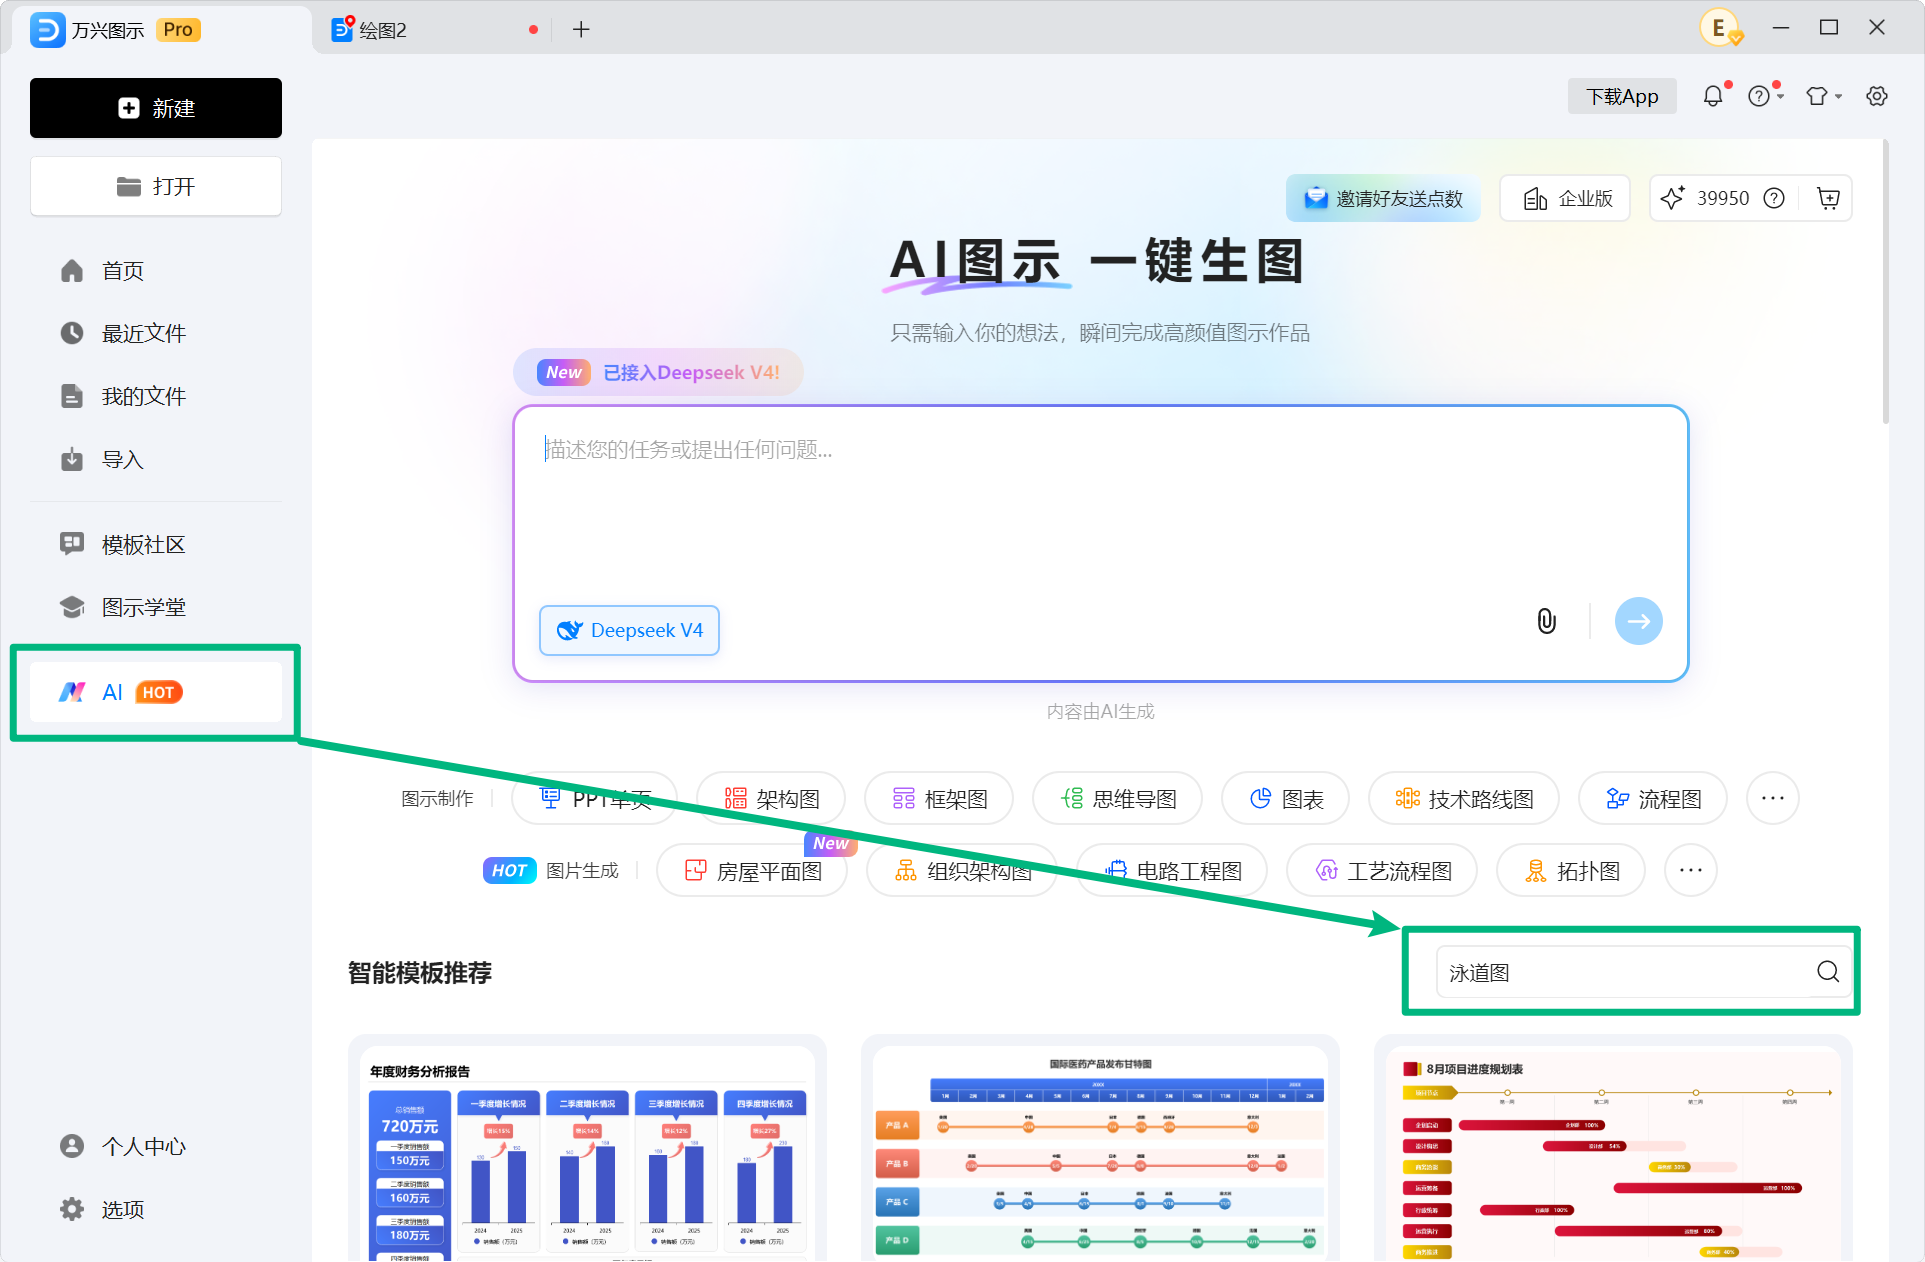Go to 首页 in the sidebar

click(x=156, y=271)
